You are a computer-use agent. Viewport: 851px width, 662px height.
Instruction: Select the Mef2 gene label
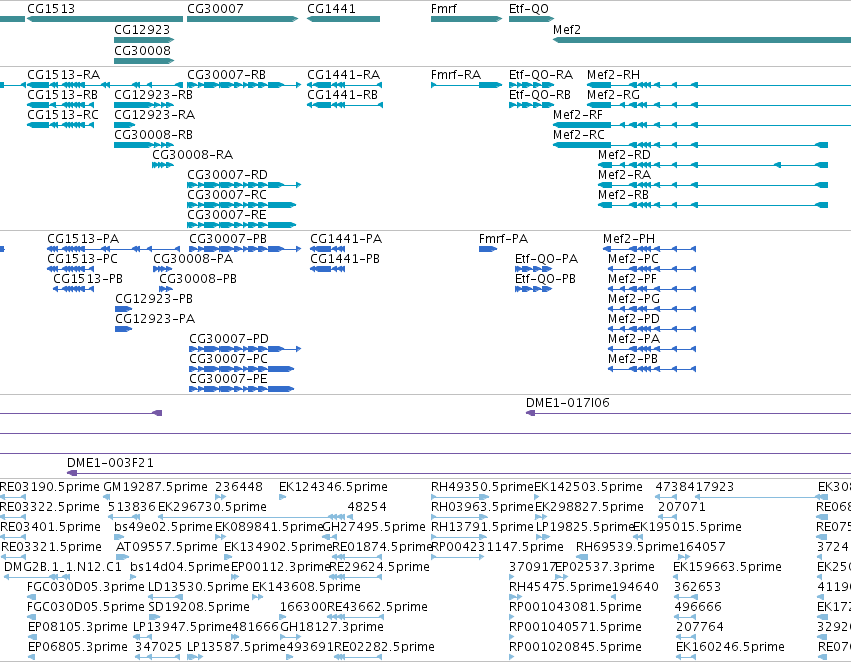[x=567, y=29]
